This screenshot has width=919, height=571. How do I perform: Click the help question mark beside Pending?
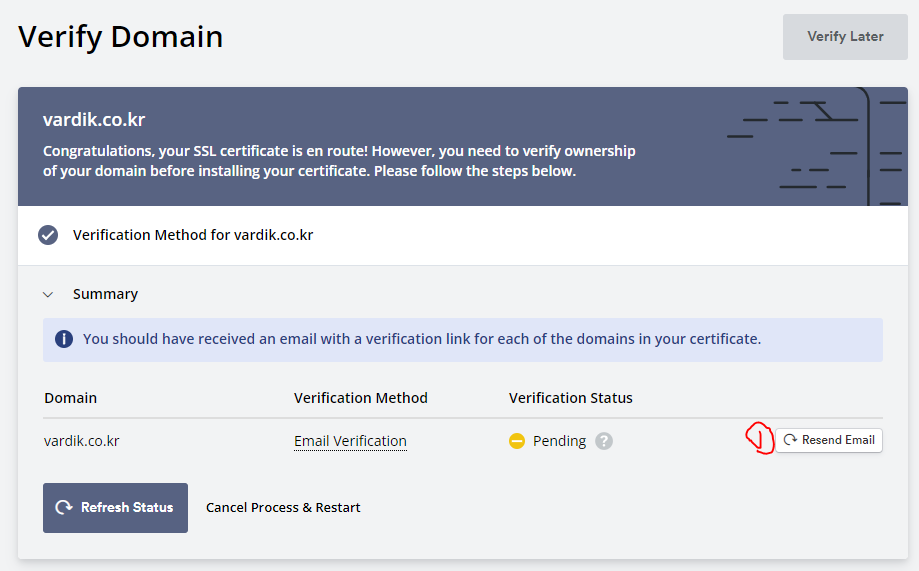coord(604,441)
